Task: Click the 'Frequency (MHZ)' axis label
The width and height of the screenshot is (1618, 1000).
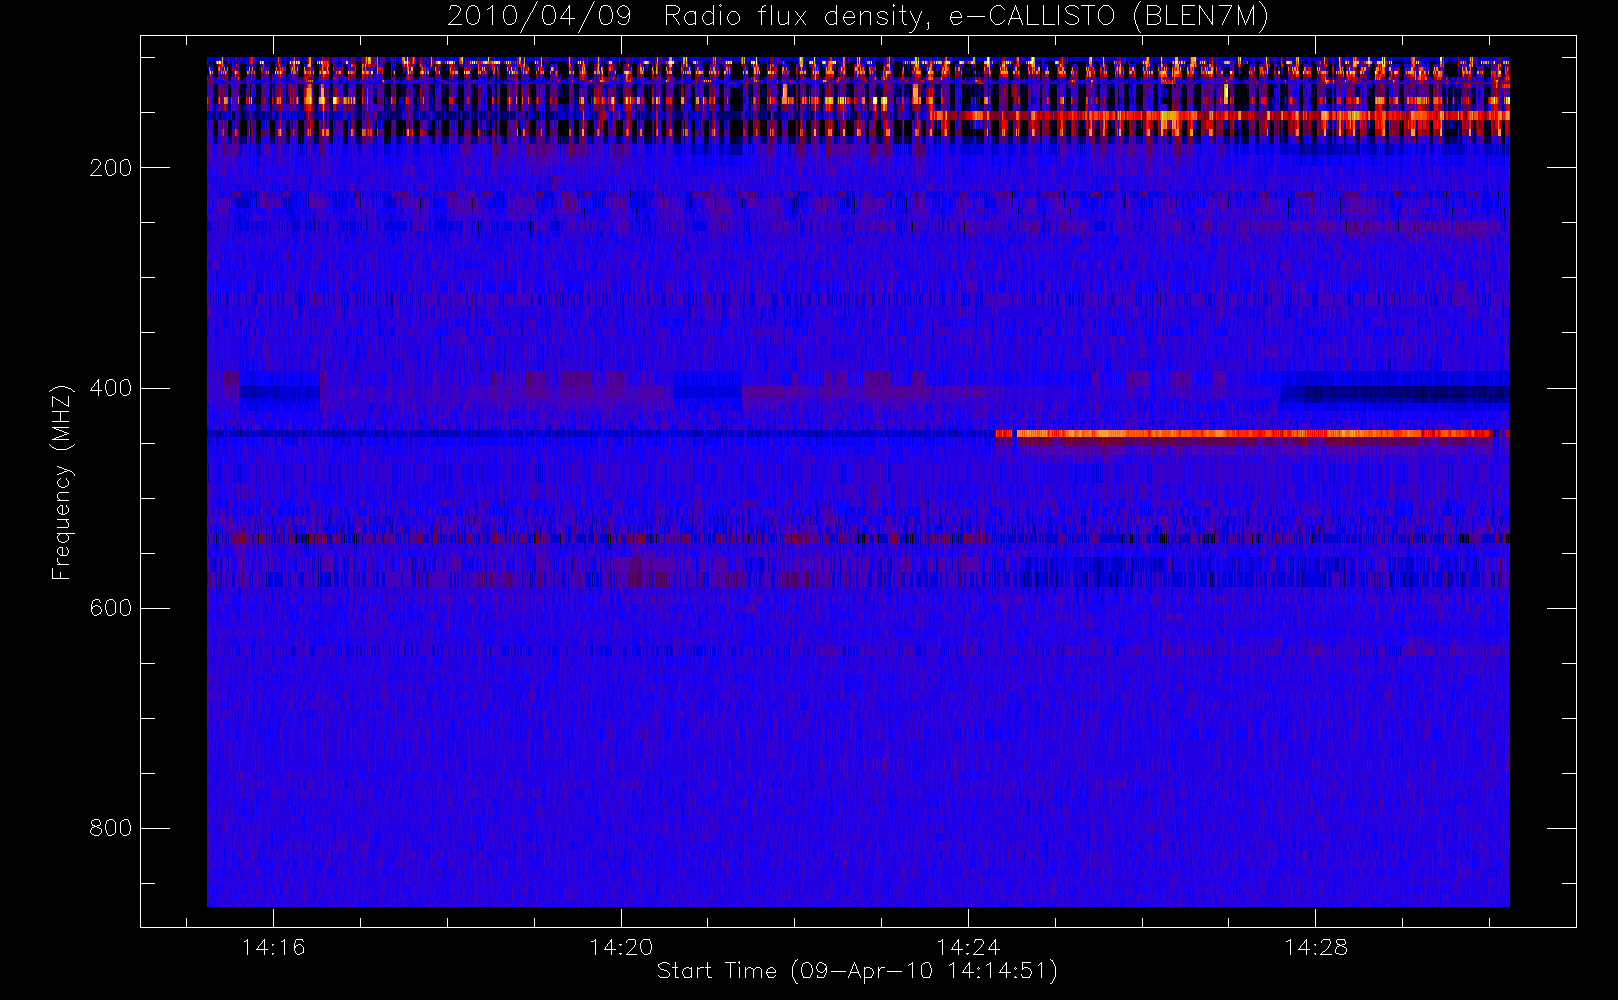Action: [62, 482]
